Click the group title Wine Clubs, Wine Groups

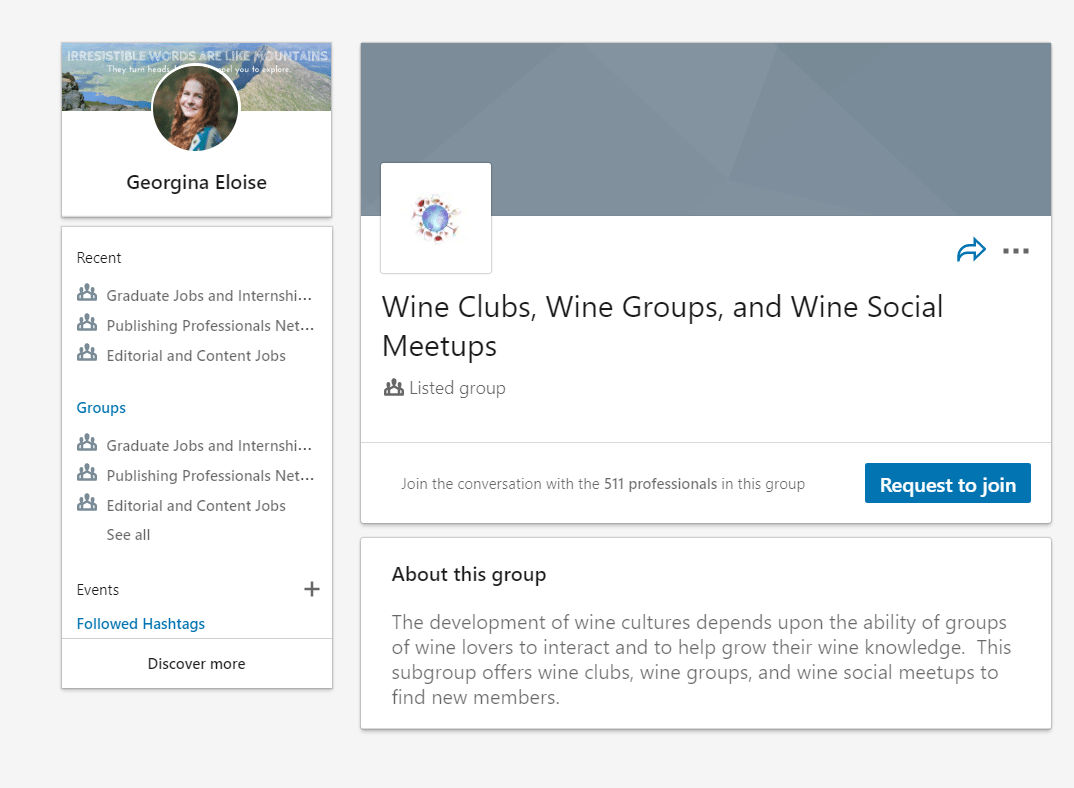coord(662,326)
